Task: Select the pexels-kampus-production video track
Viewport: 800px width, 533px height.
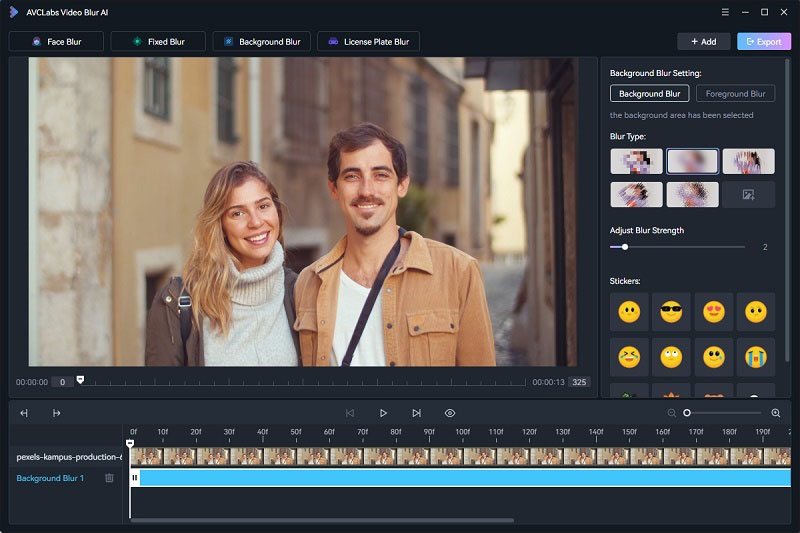Action: tap(69, 456)
